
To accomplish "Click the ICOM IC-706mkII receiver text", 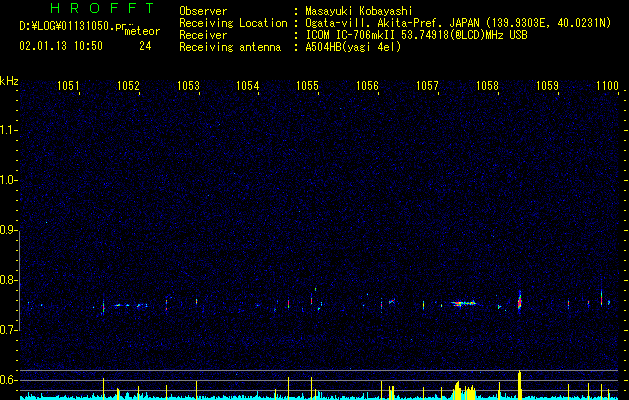I will (x=416, y=35).
